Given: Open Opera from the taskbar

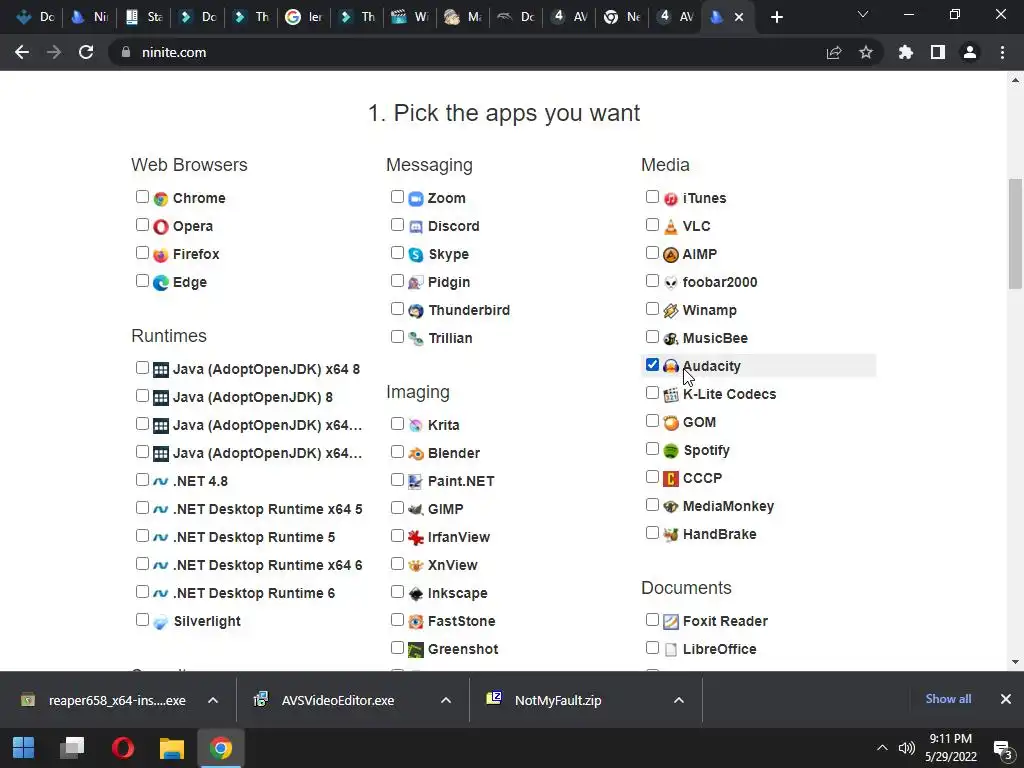Looking at the screenshot, I should pyautogui.click(x=123, y=748).
